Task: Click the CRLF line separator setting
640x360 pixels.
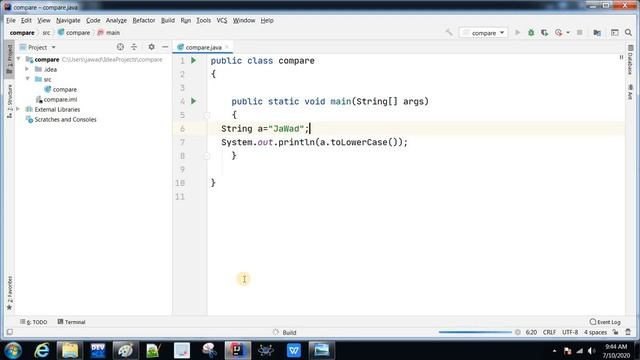Action: [x=549, y=332]
